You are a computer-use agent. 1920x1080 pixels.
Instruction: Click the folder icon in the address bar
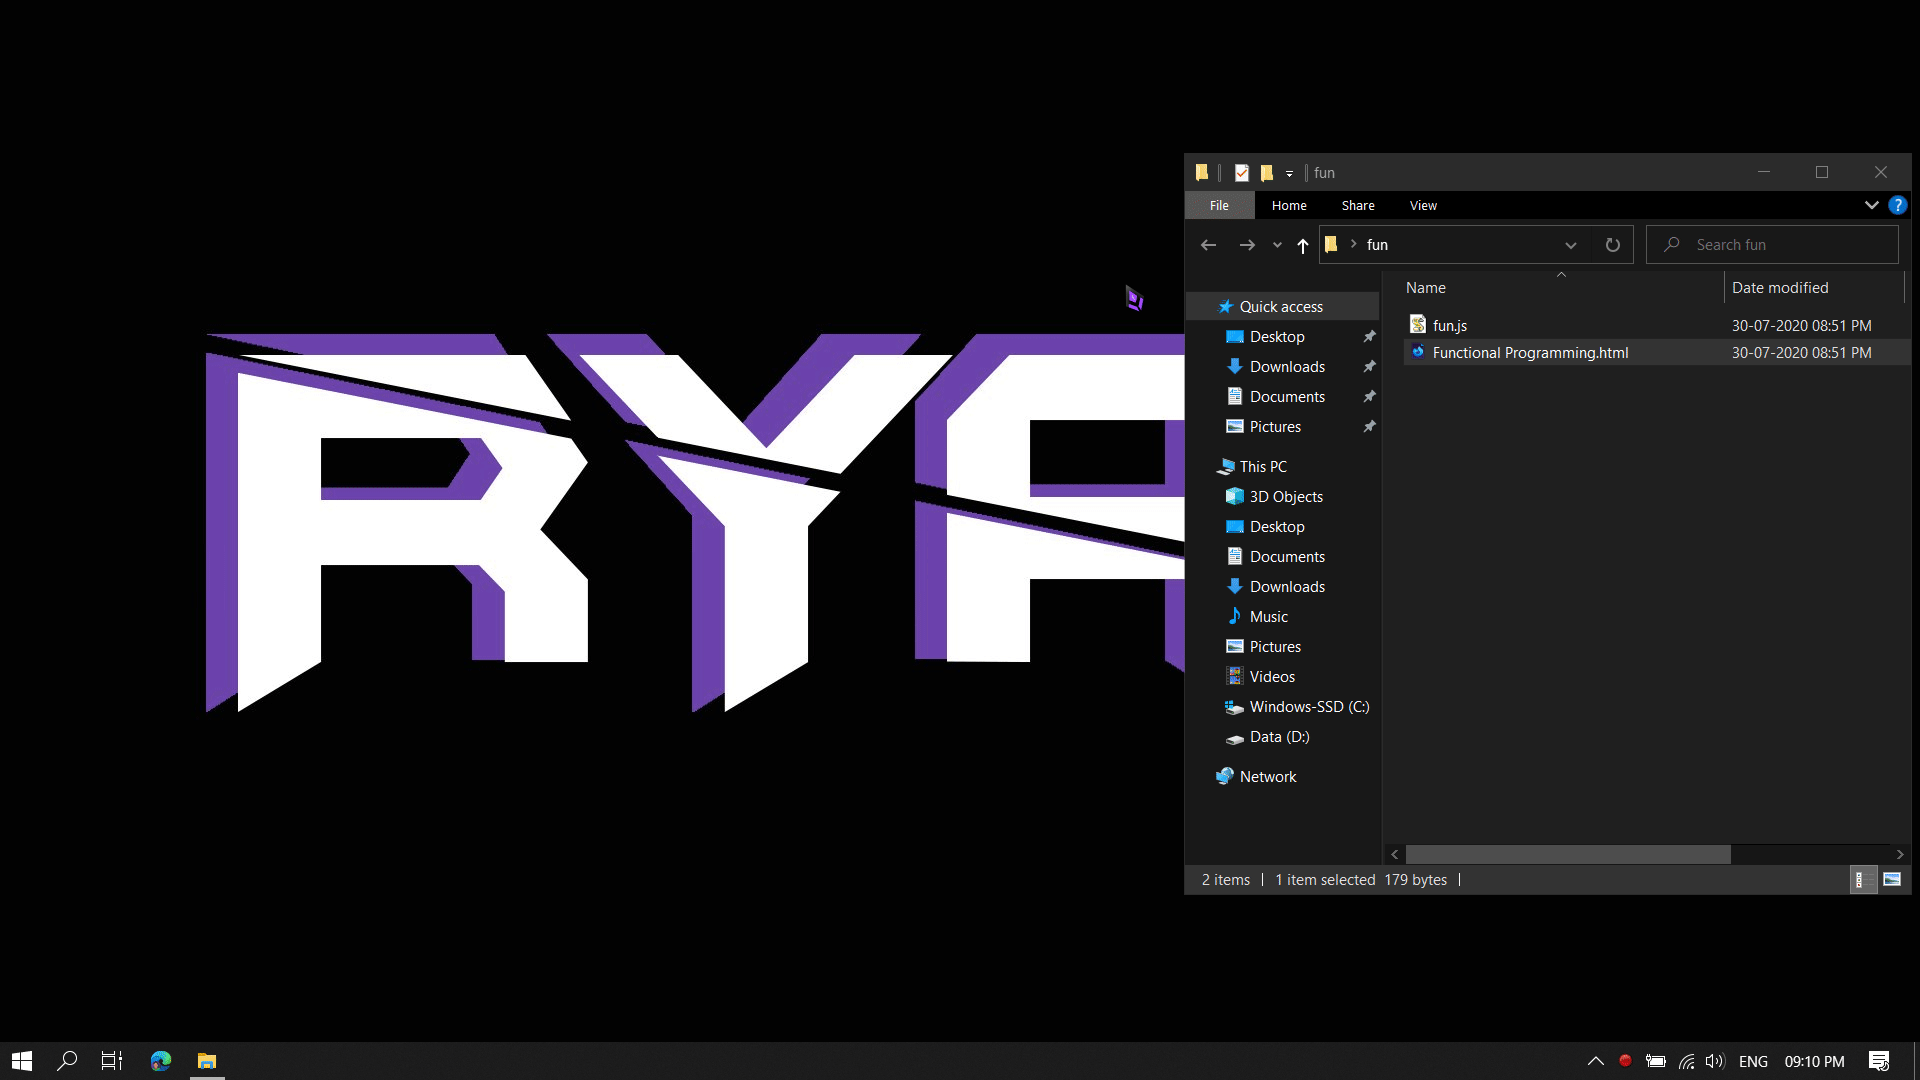click(x=1331, y=244)
